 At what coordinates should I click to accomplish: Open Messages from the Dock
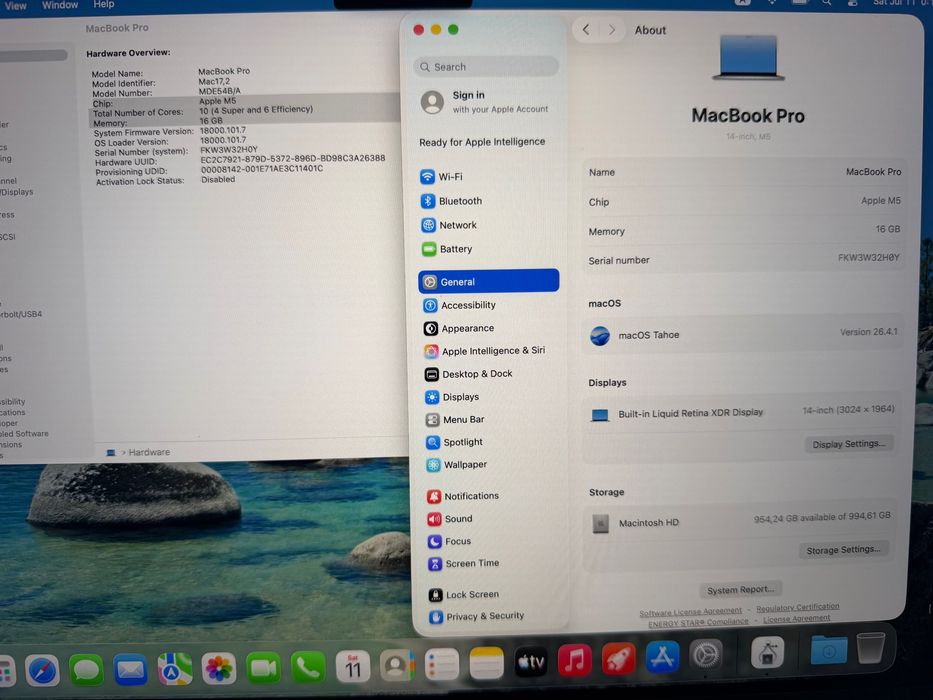(86, 670)
